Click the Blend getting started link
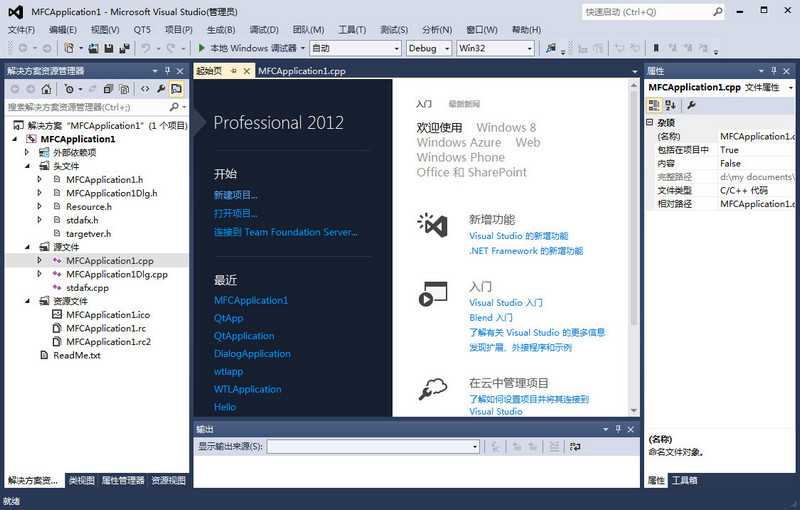Screen dimensions: 800x510 491,318
